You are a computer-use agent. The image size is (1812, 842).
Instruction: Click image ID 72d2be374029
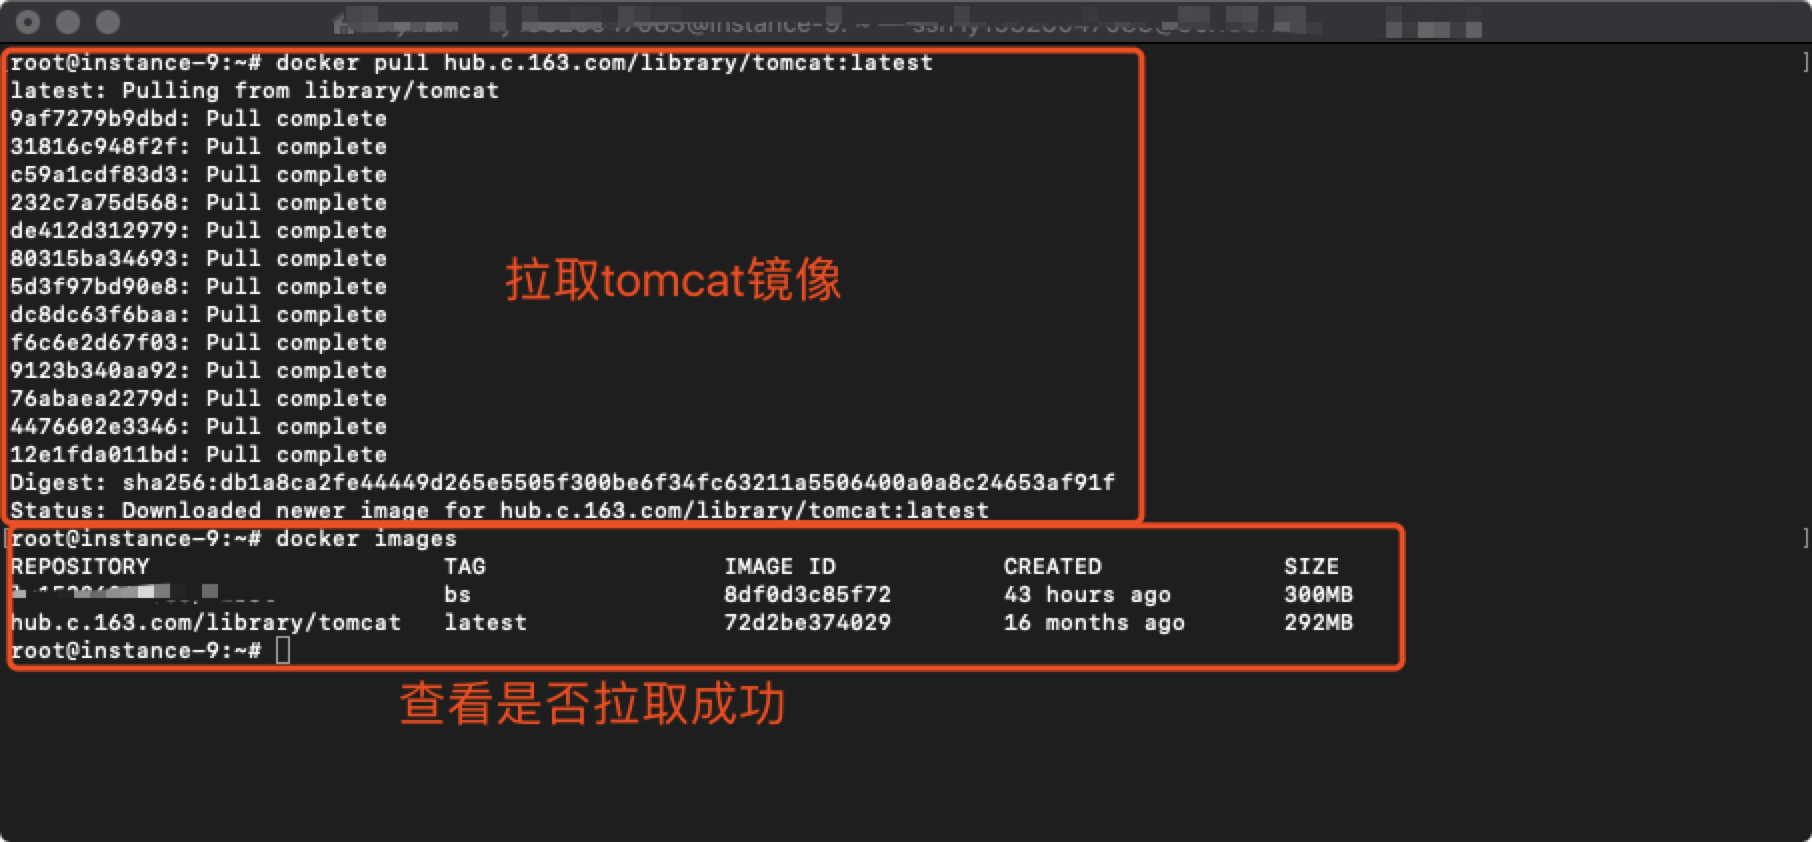coord(807,623)
